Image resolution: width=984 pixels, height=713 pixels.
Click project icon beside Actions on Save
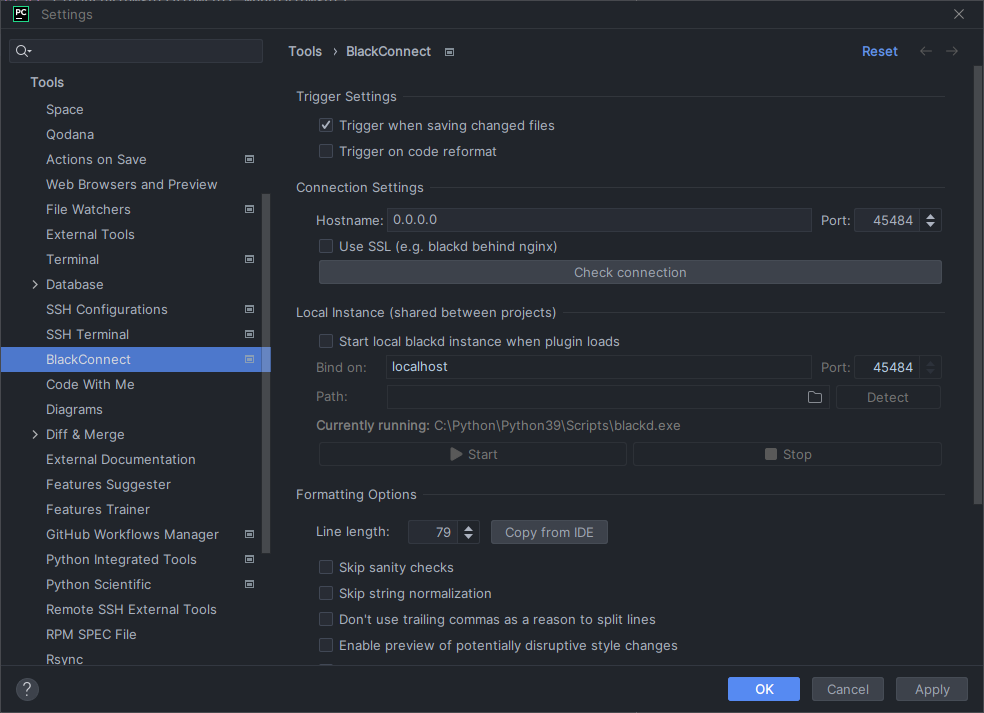249,159
